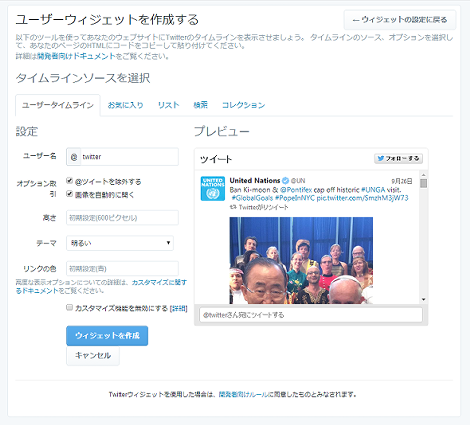Image resolution: width=470 pixels, height=425 pixels.
Task: Click the キャンセル button
Action: [x=93, y=356]
